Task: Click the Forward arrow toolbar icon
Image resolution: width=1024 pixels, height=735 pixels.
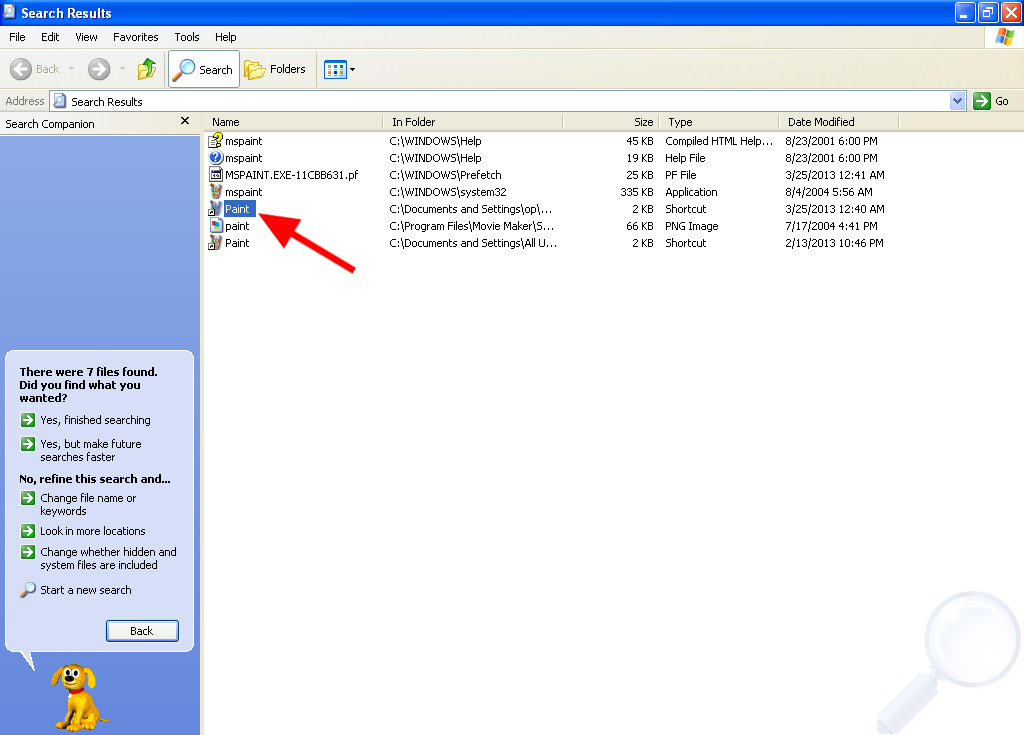Action: coord(99,69)
